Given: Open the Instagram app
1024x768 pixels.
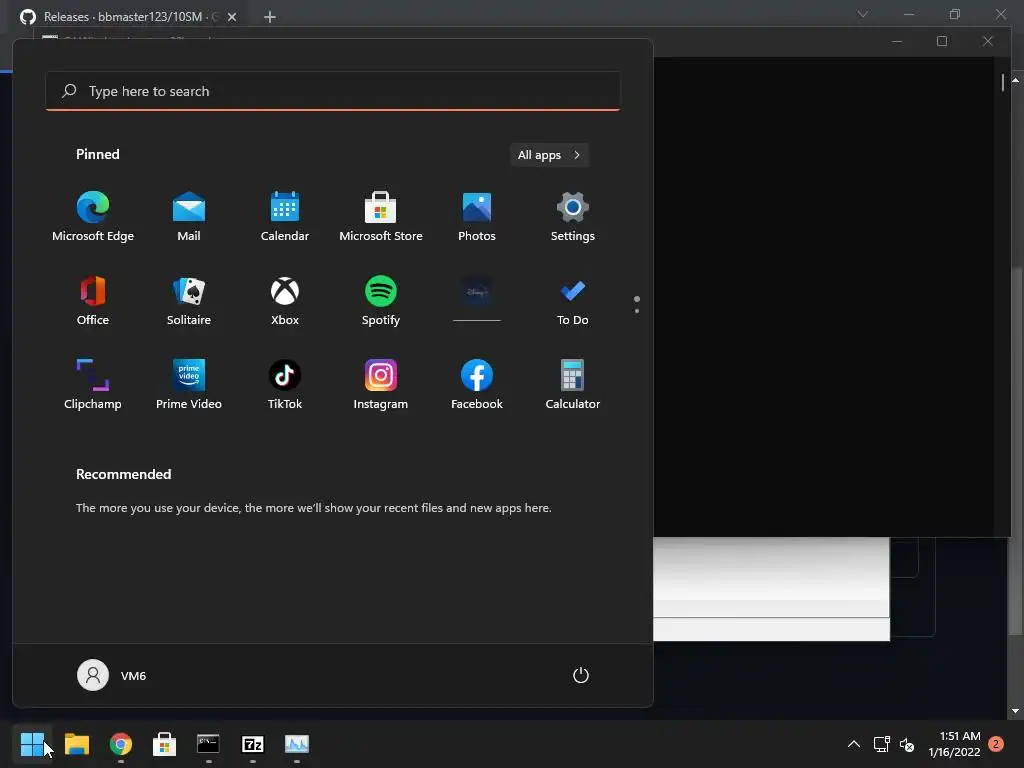Looking at the screenshot, I should [x=381, y=385].
